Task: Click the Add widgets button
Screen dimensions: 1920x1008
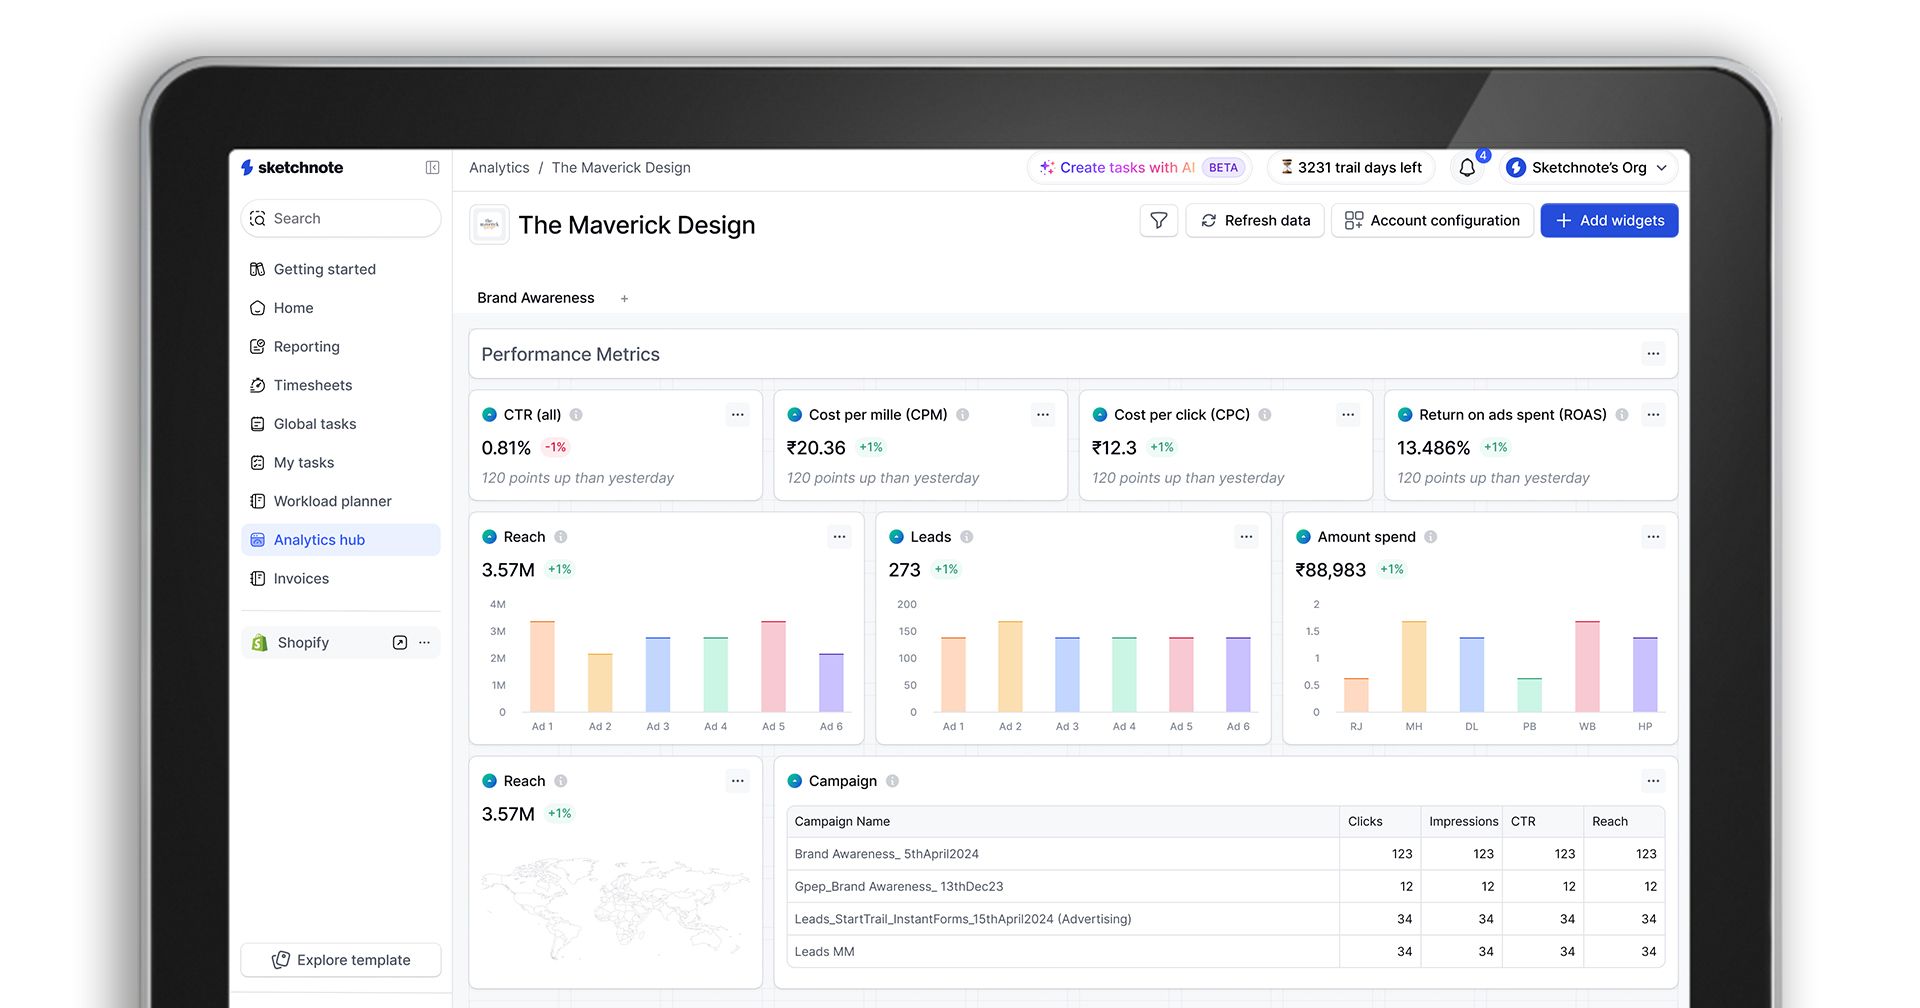Action: (1609, 221)
